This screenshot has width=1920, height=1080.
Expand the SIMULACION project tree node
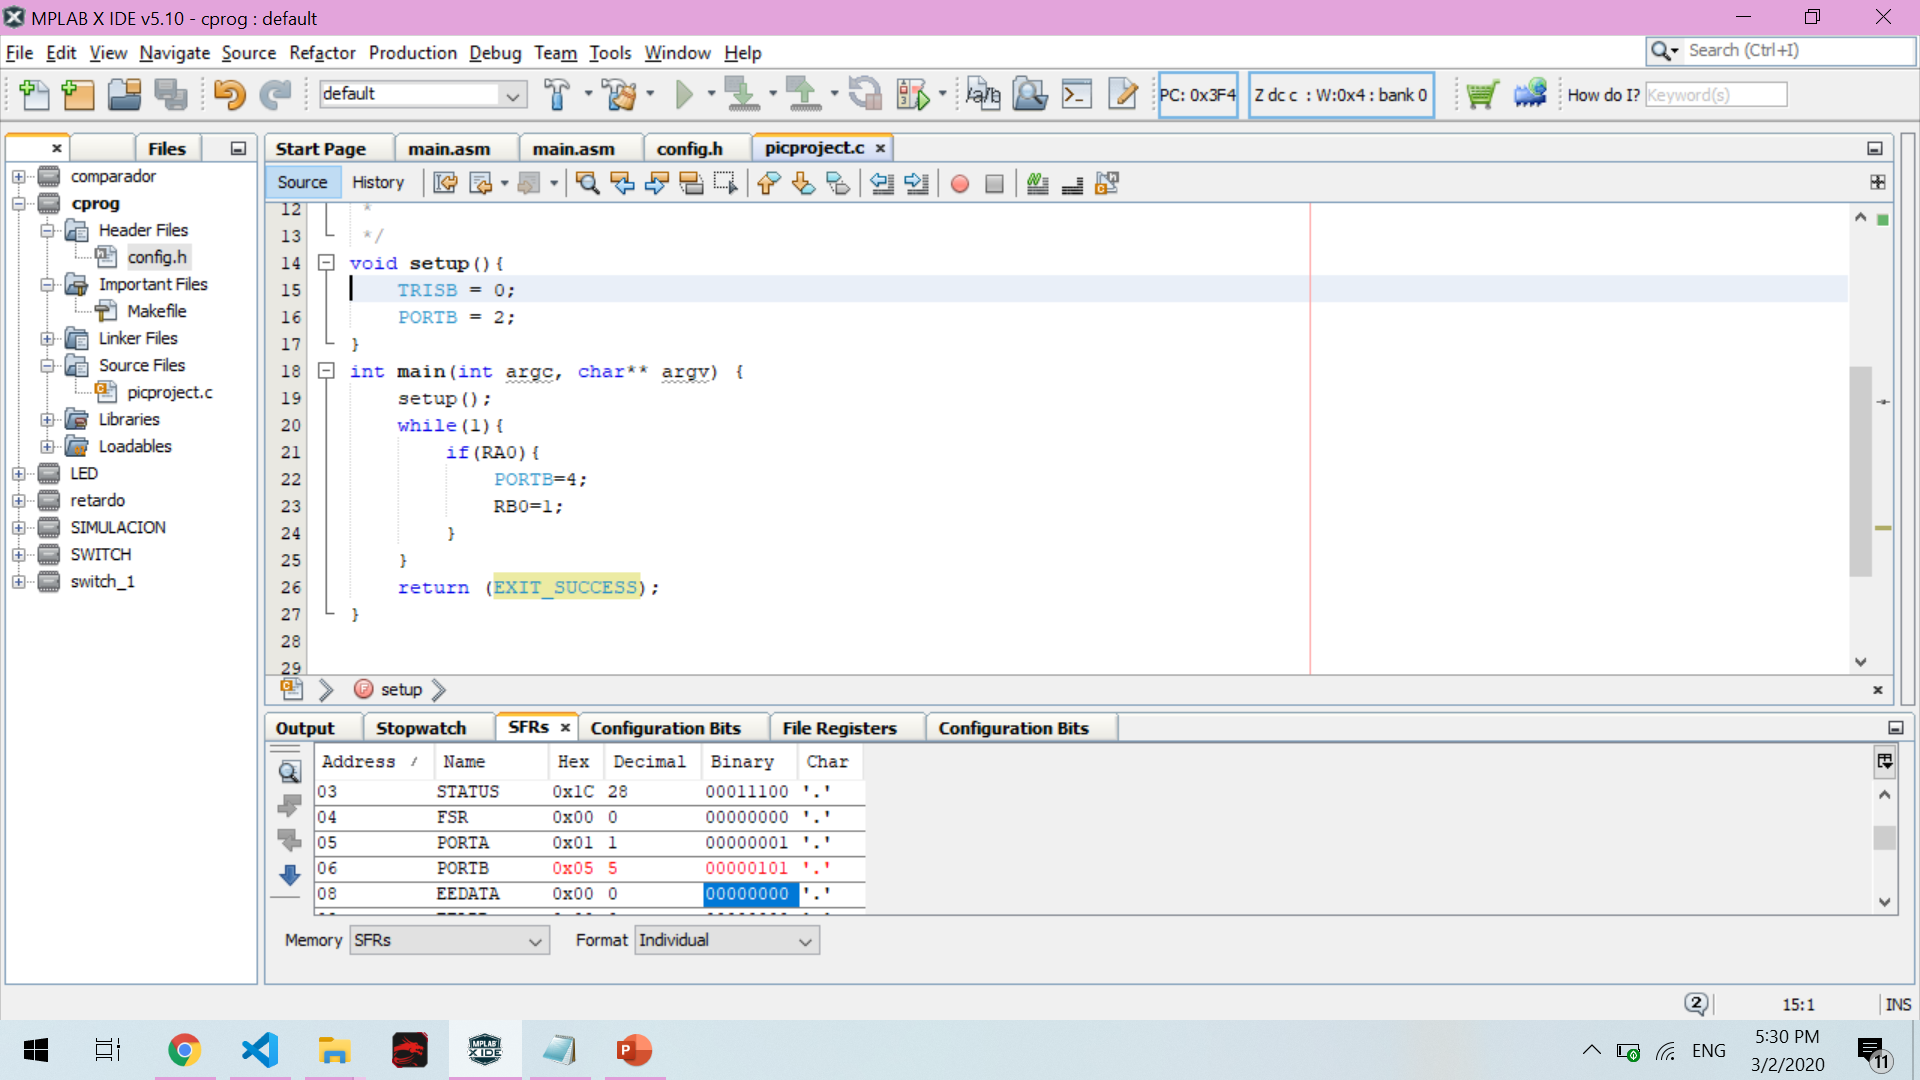19,527
